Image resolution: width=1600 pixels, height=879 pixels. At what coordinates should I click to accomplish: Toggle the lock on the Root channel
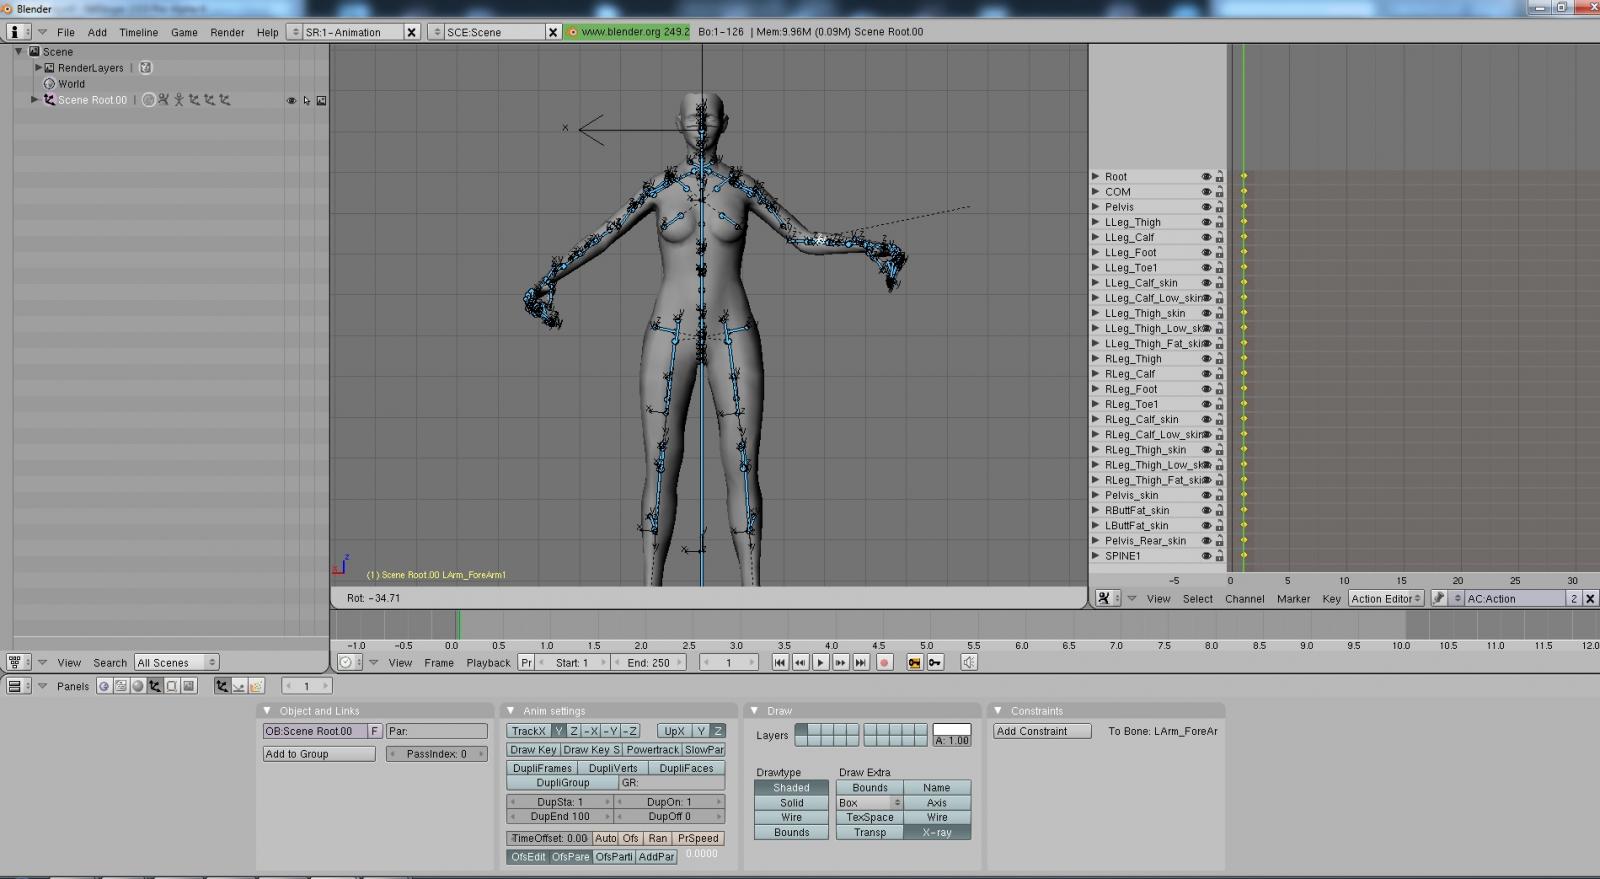point(1219,177)
